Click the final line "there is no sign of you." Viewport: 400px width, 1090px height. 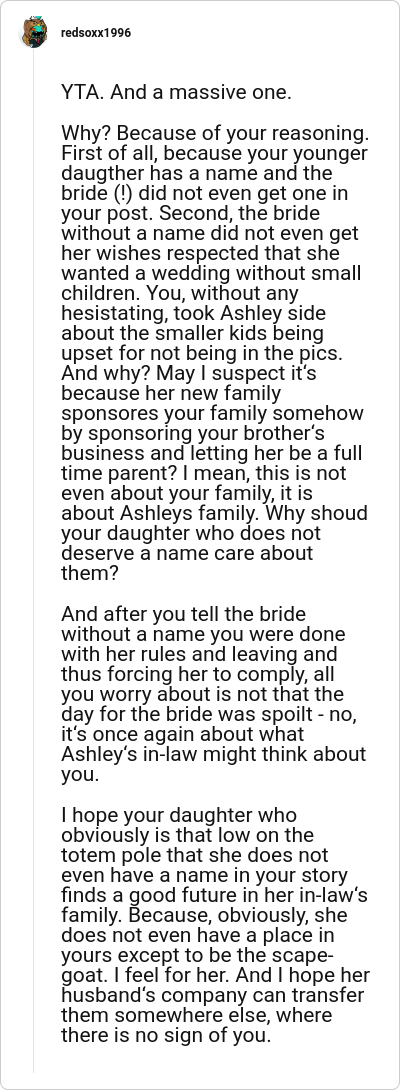[x=166, y=1035]
